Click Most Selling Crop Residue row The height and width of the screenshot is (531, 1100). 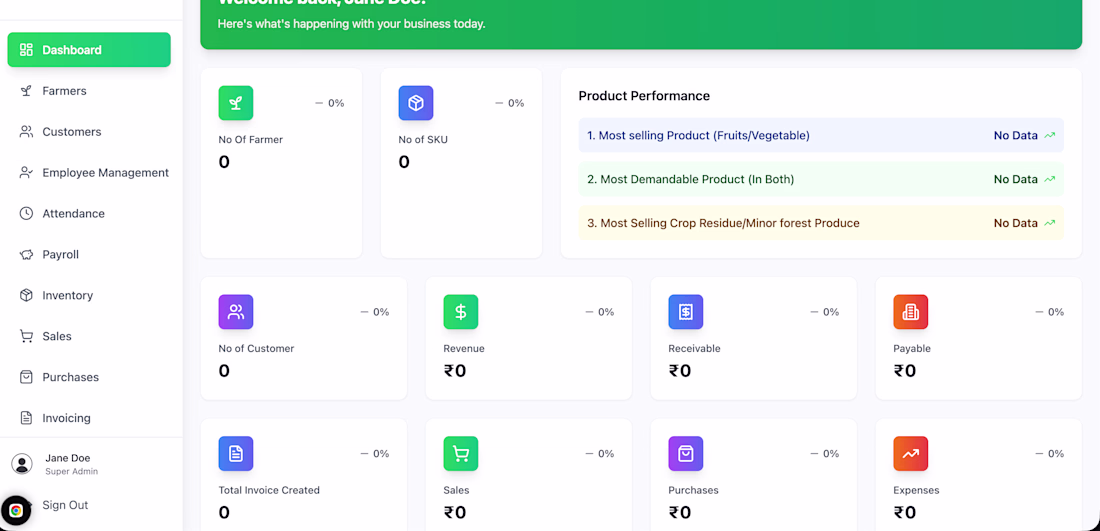[x=820, y=224]
